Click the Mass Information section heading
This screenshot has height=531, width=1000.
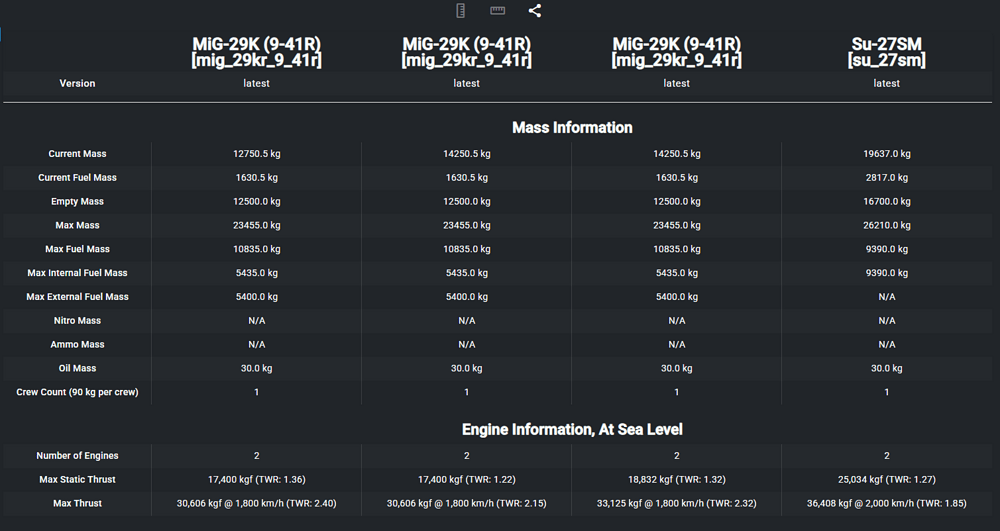pos(572,127)
